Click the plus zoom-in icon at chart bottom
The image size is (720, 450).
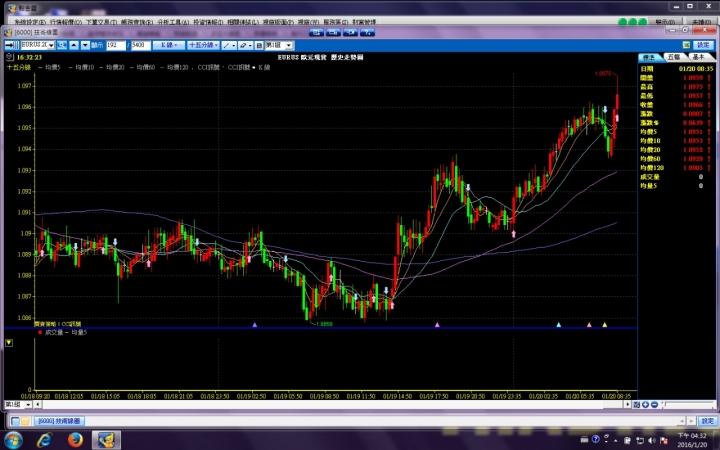click(x=645, y=405)
